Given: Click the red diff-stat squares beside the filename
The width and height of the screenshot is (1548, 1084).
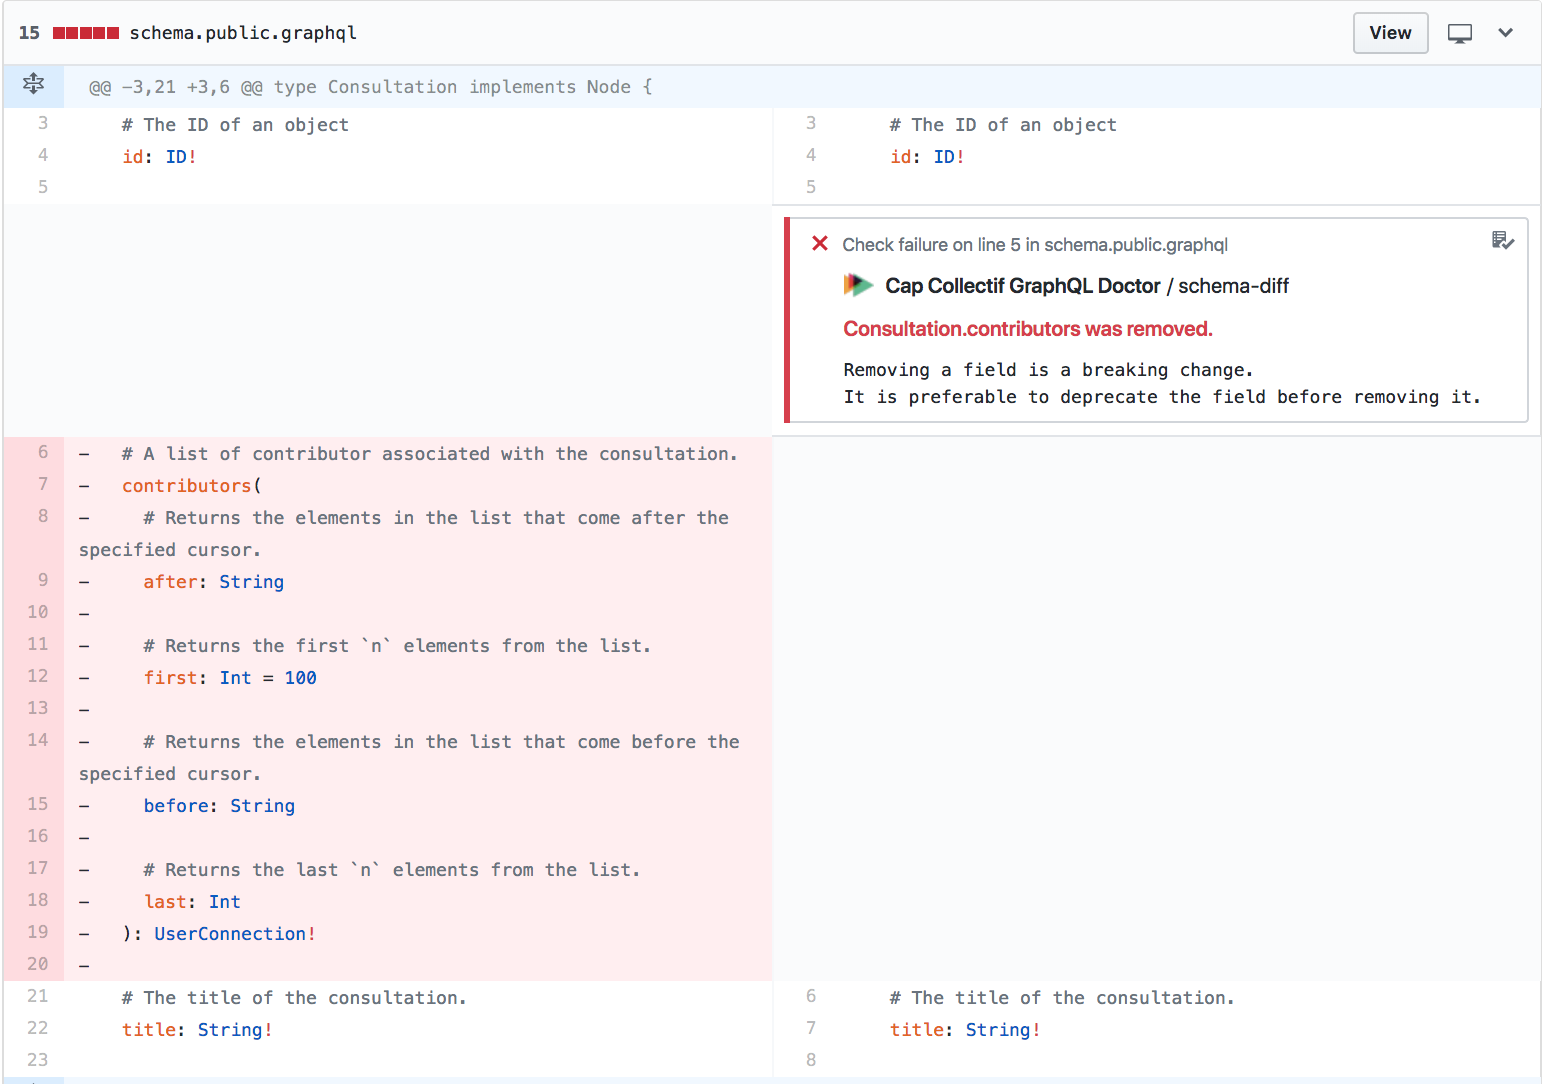Looking at the screenshot, I should [x=85, y=32].
